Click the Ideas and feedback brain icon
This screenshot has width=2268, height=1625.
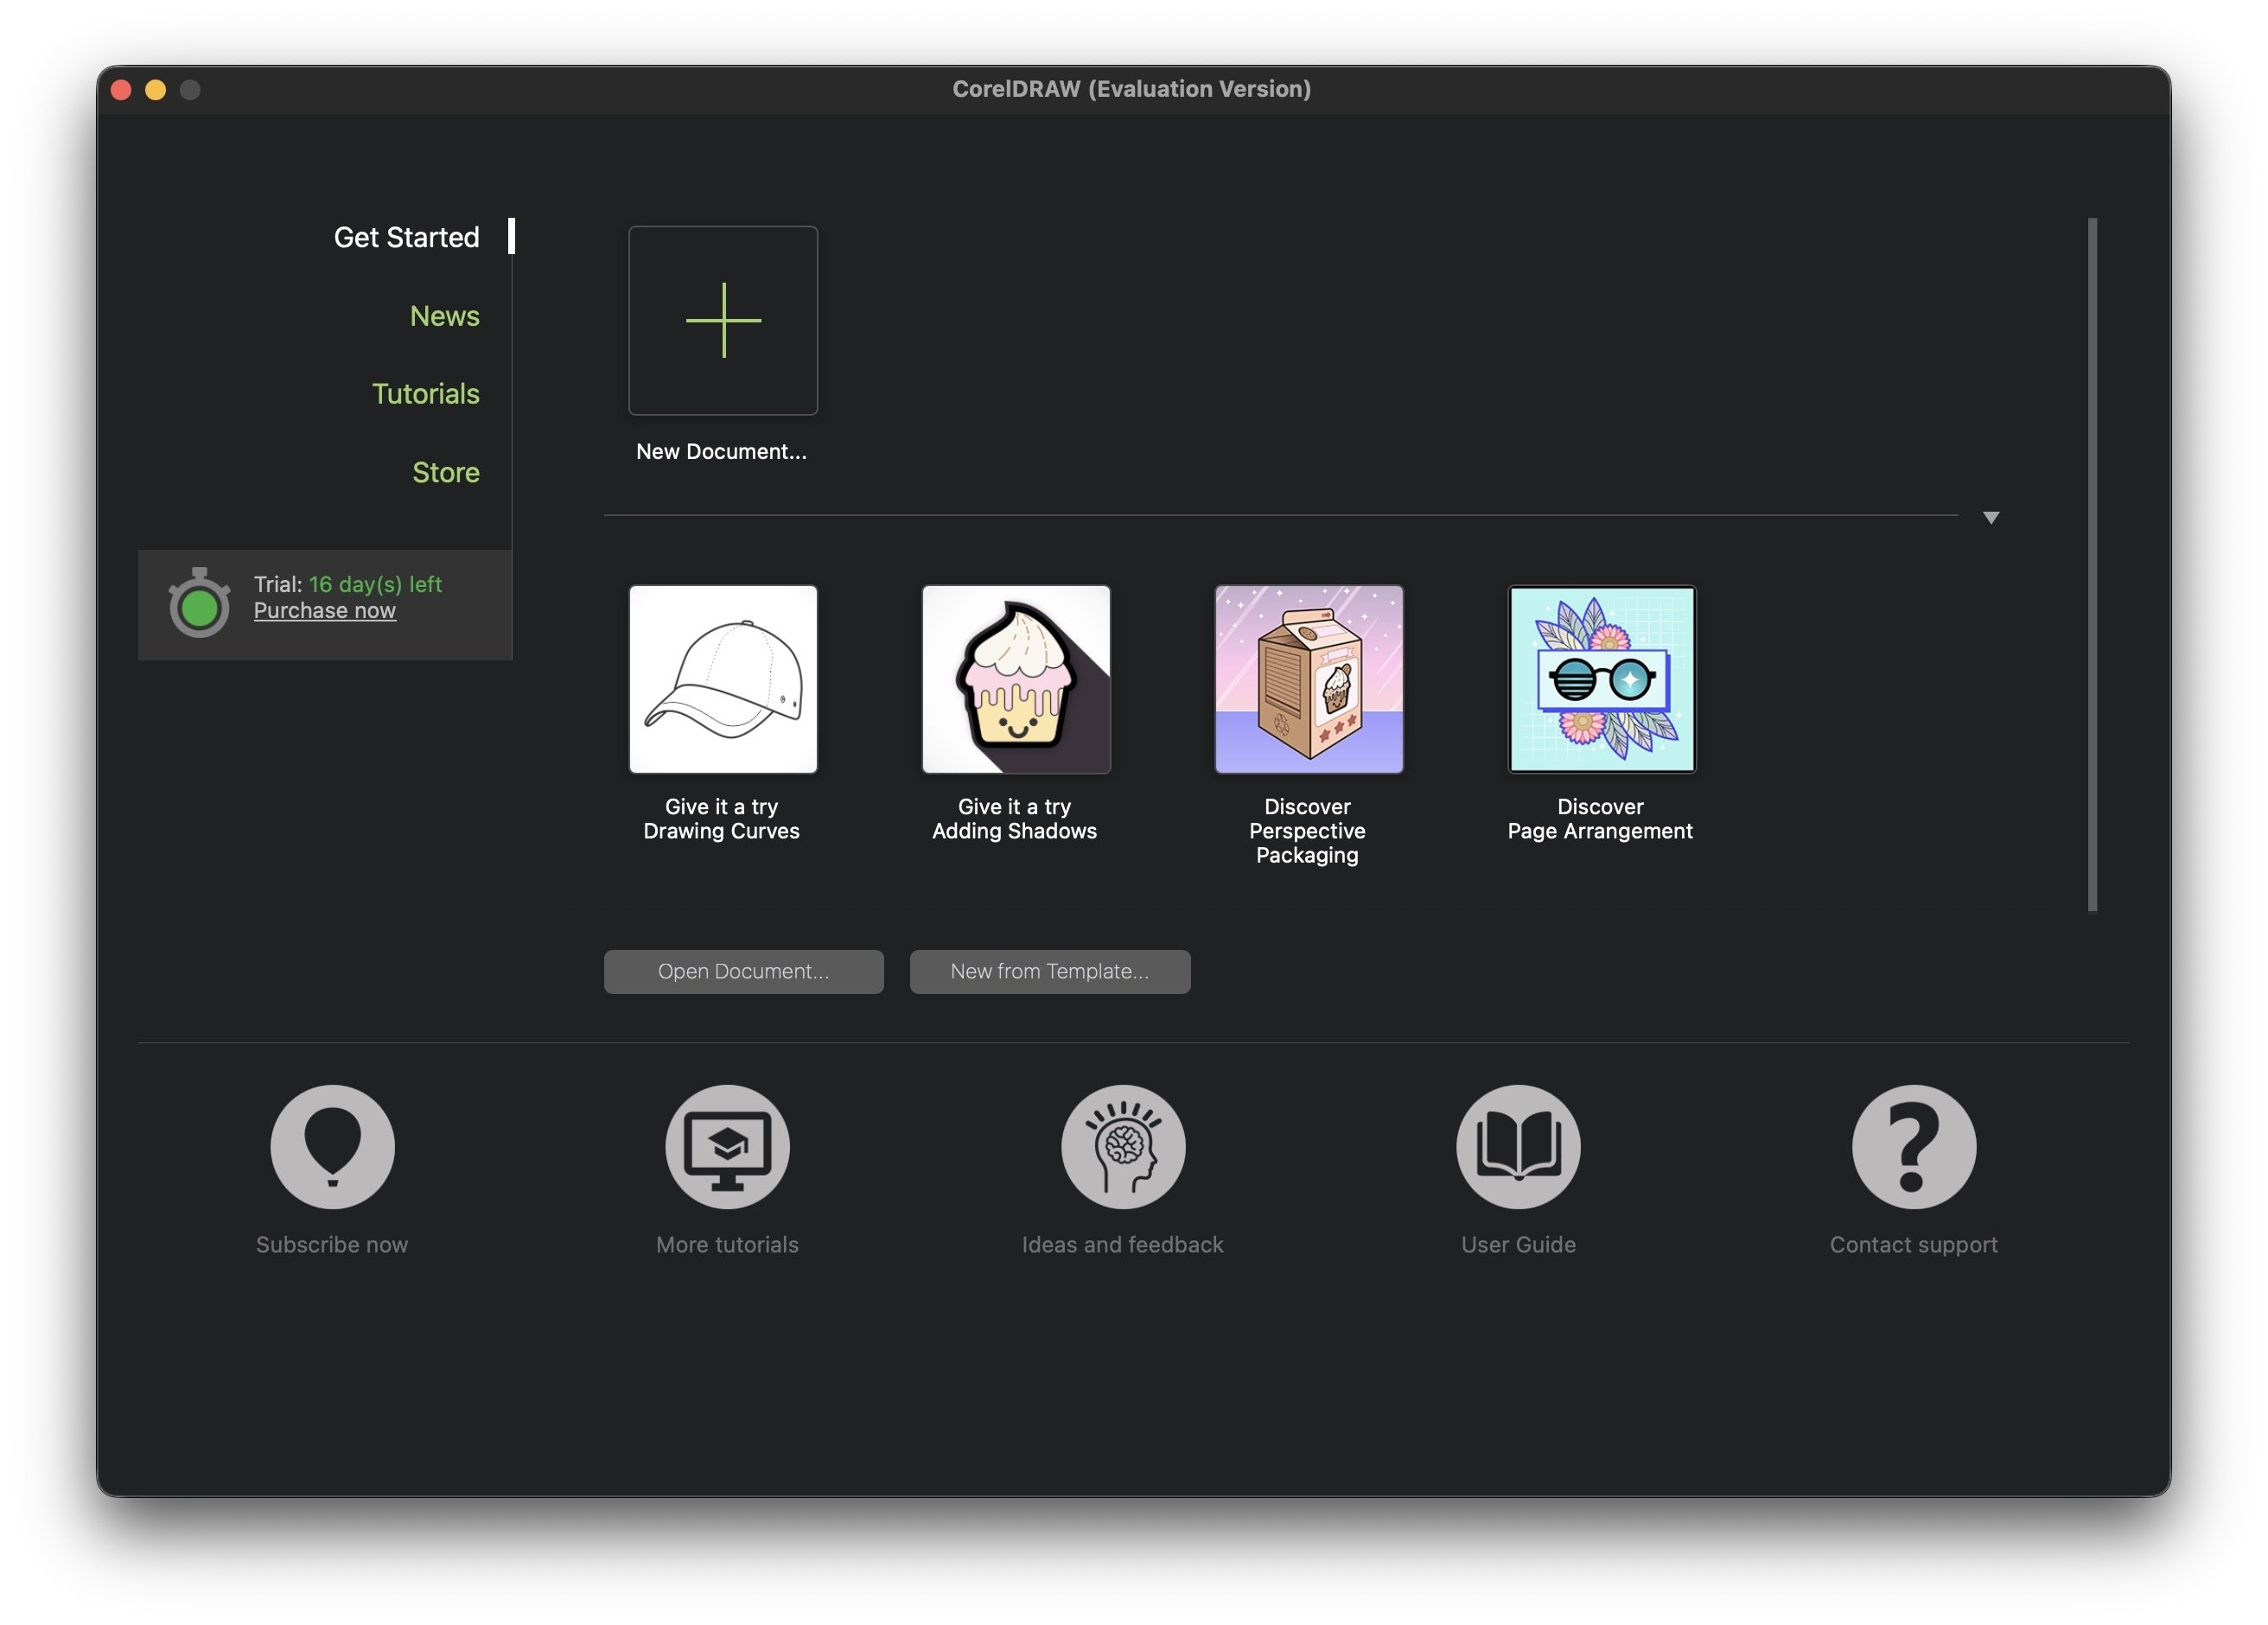click(1123, 1146)
